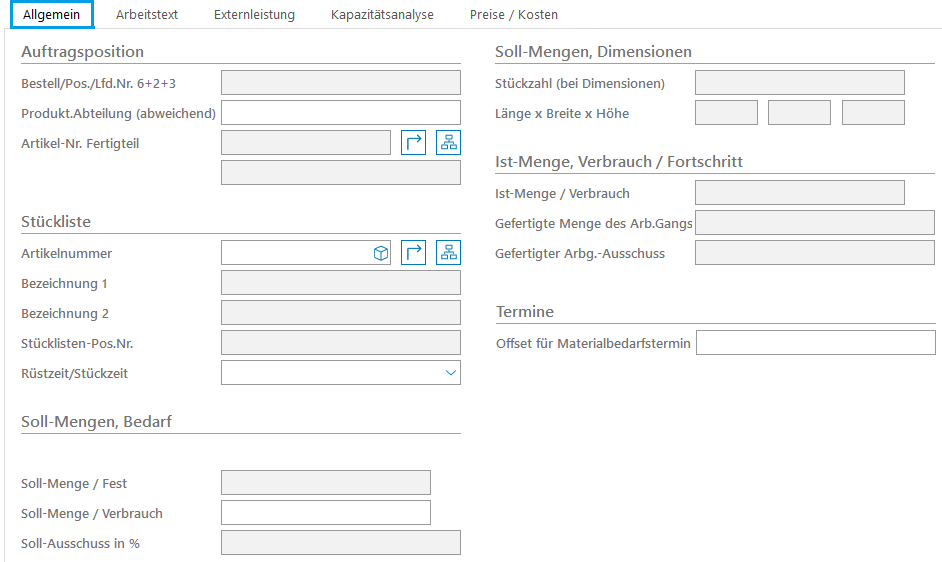942x562 pixels.
Task: Switch to the Arbeitstext tab
Action: pyautogui.click(x=147, y=15)
